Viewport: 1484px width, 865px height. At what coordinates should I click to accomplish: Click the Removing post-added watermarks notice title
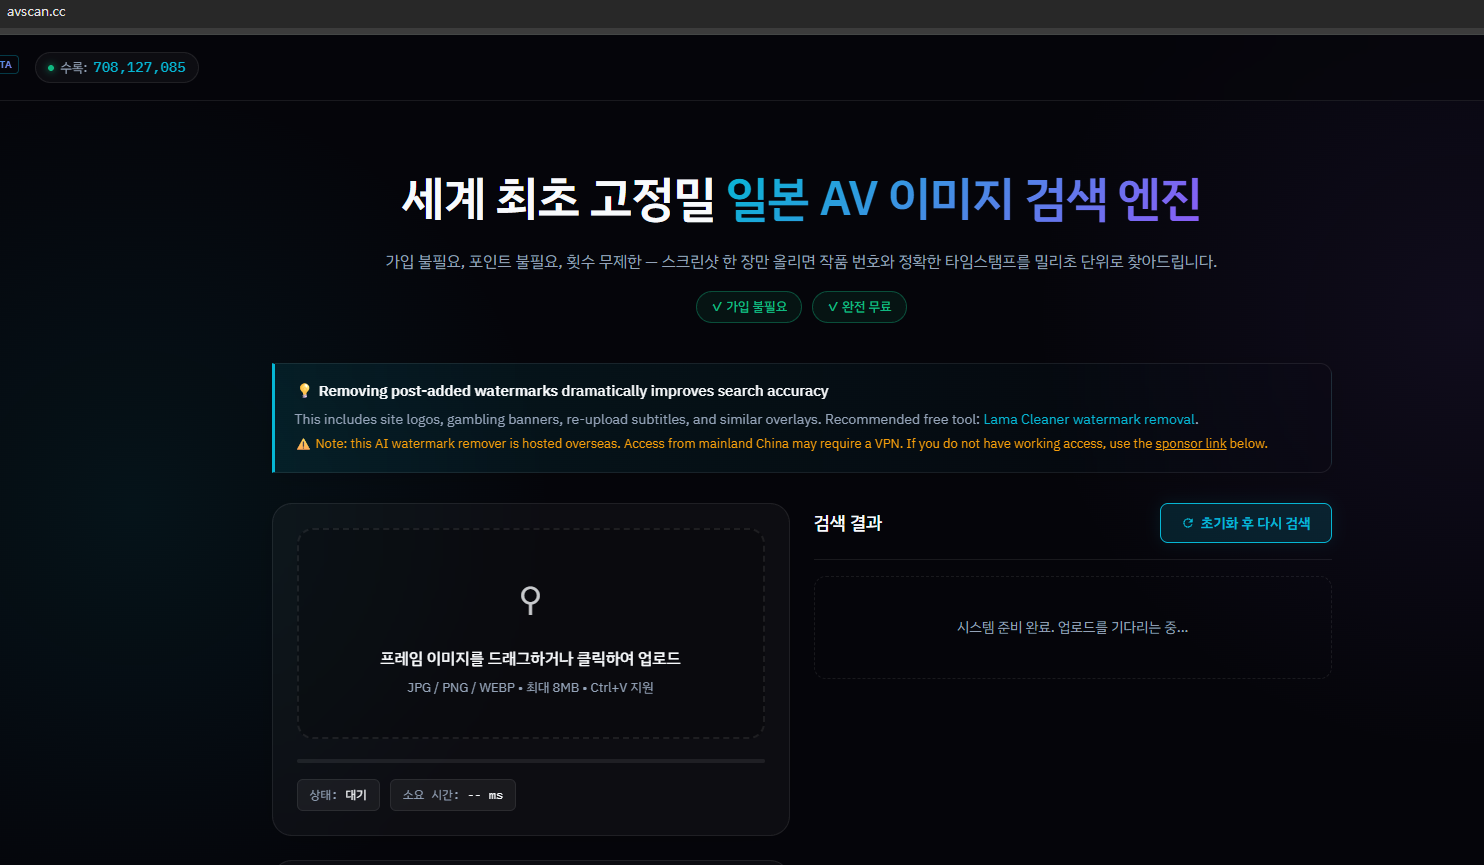573,391
